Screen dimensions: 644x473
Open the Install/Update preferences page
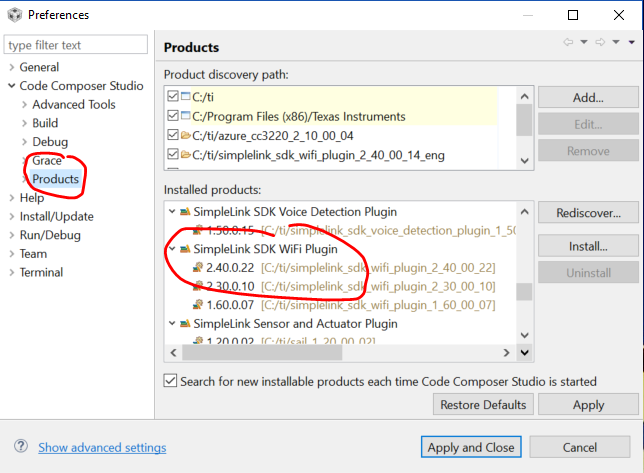[x=56, y=216]
